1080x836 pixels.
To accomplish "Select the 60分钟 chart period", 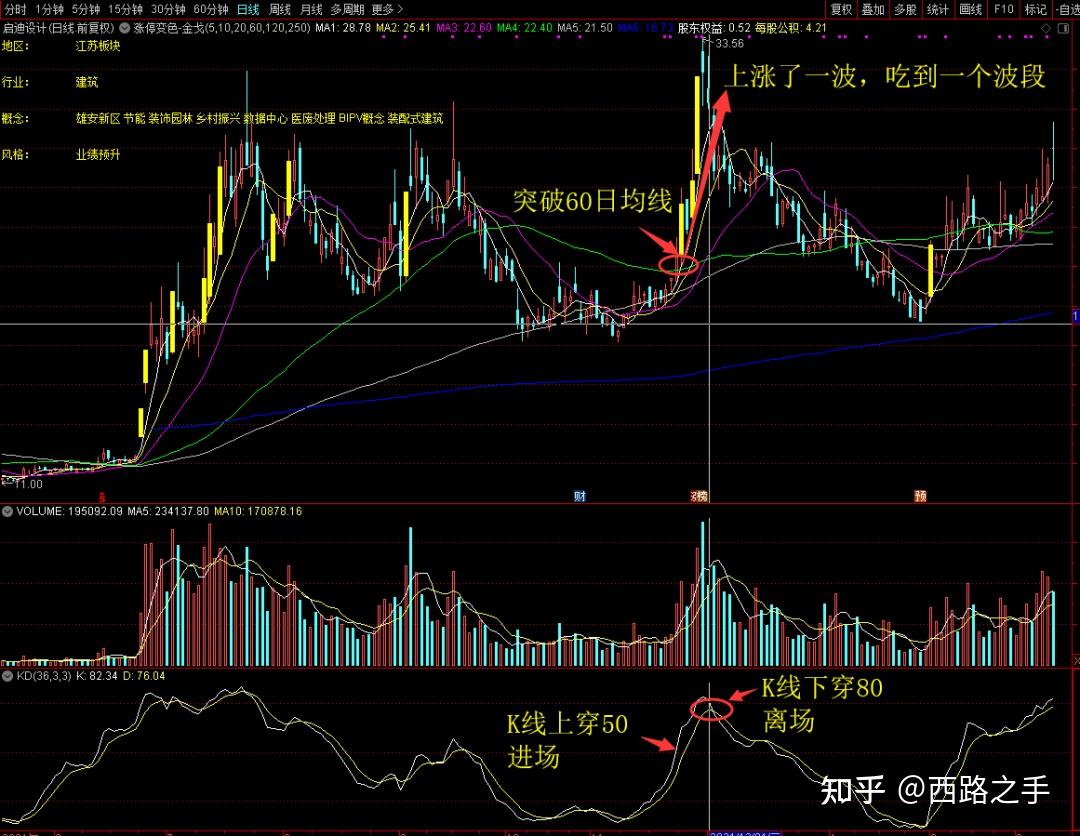I will tap(211, 9).
